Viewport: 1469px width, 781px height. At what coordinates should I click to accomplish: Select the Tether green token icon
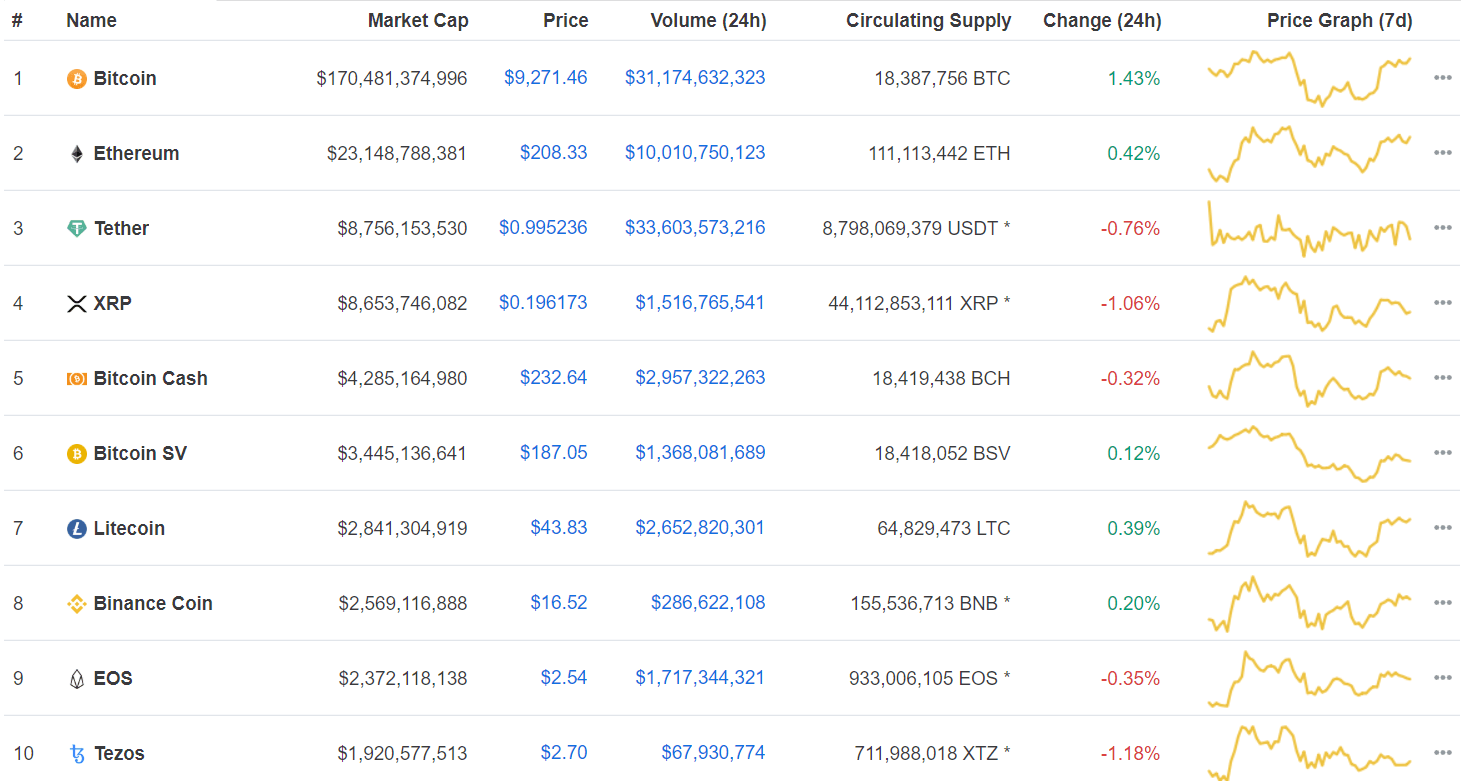pyautogui.click(x=76, y=228)
